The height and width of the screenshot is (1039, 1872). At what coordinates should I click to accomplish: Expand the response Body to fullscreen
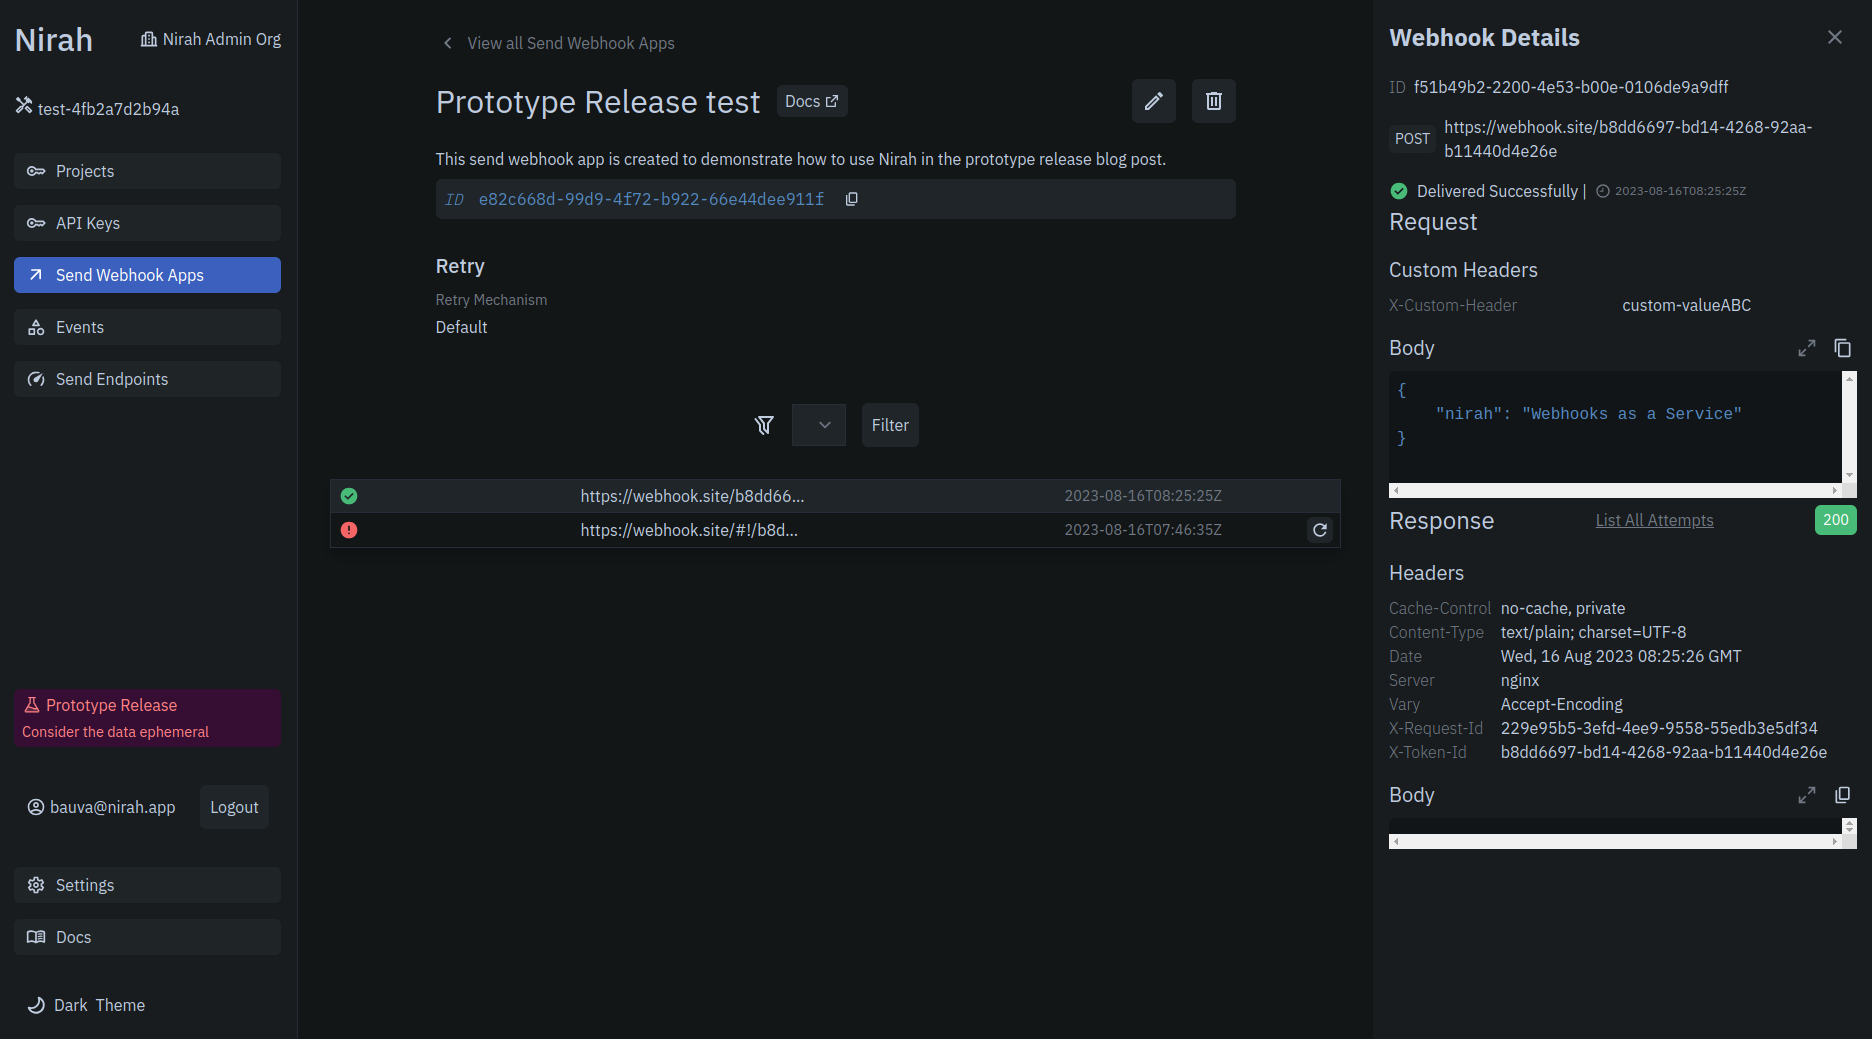(x=1806, y=795)
